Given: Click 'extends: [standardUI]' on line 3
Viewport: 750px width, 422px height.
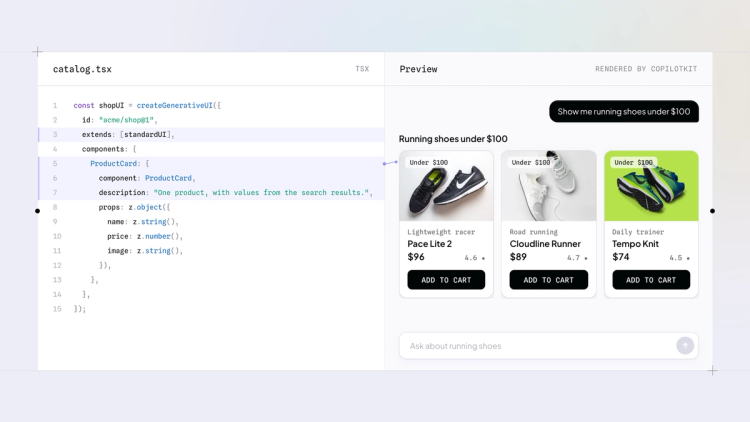Looking at the screenshot, I should coord(128,134).
